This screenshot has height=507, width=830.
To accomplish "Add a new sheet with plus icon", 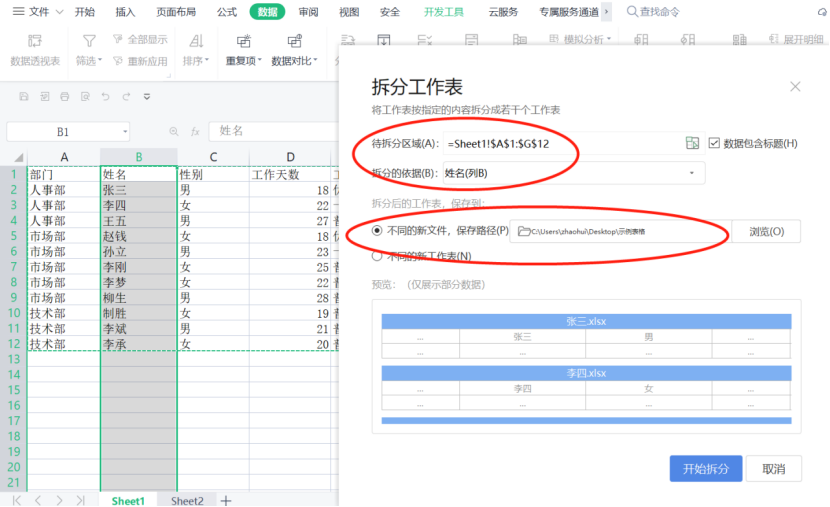I will tap(226, 501).
